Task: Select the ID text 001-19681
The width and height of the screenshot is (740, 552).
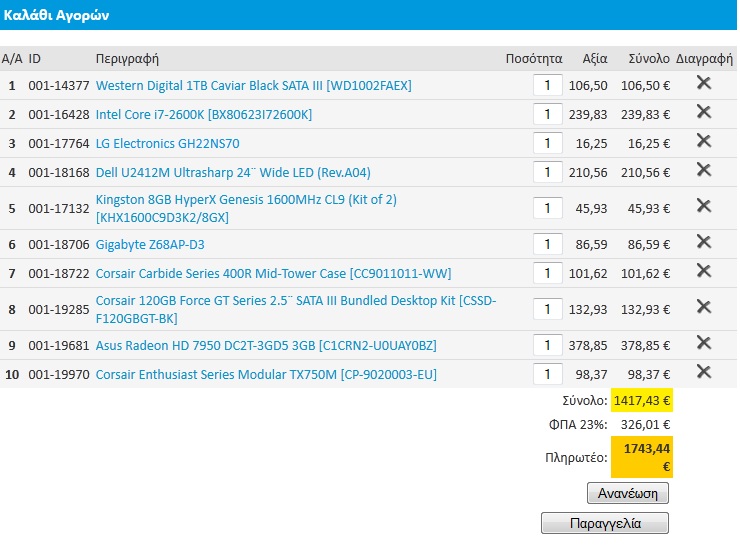Action: (x=59, y=346)
